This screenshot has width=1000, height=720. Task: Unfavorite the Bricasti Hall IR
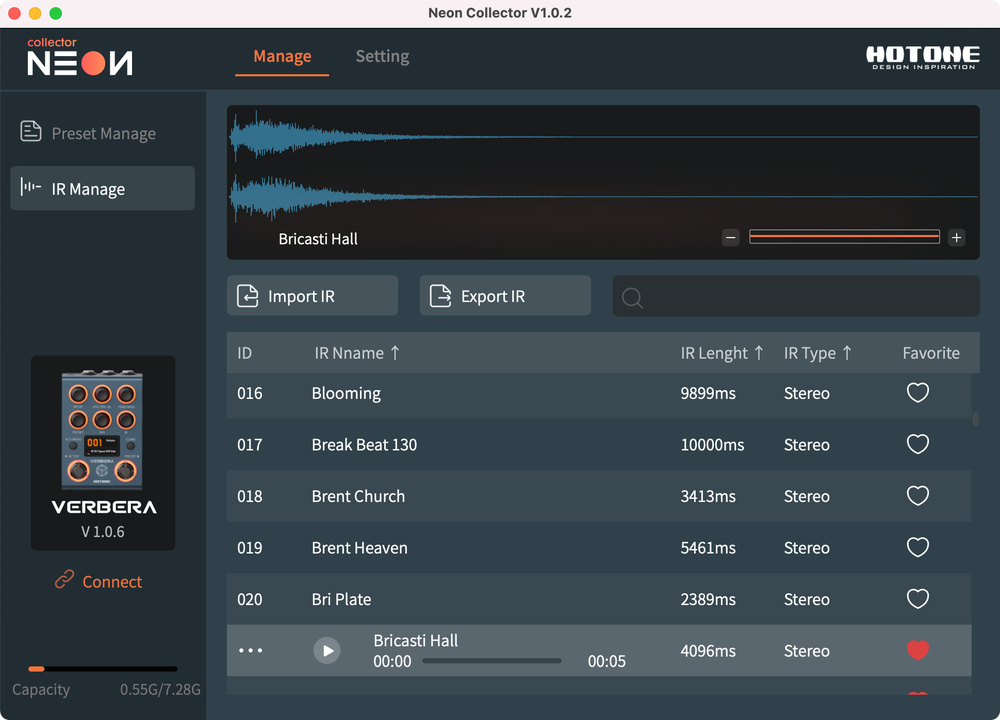point(917,651)
